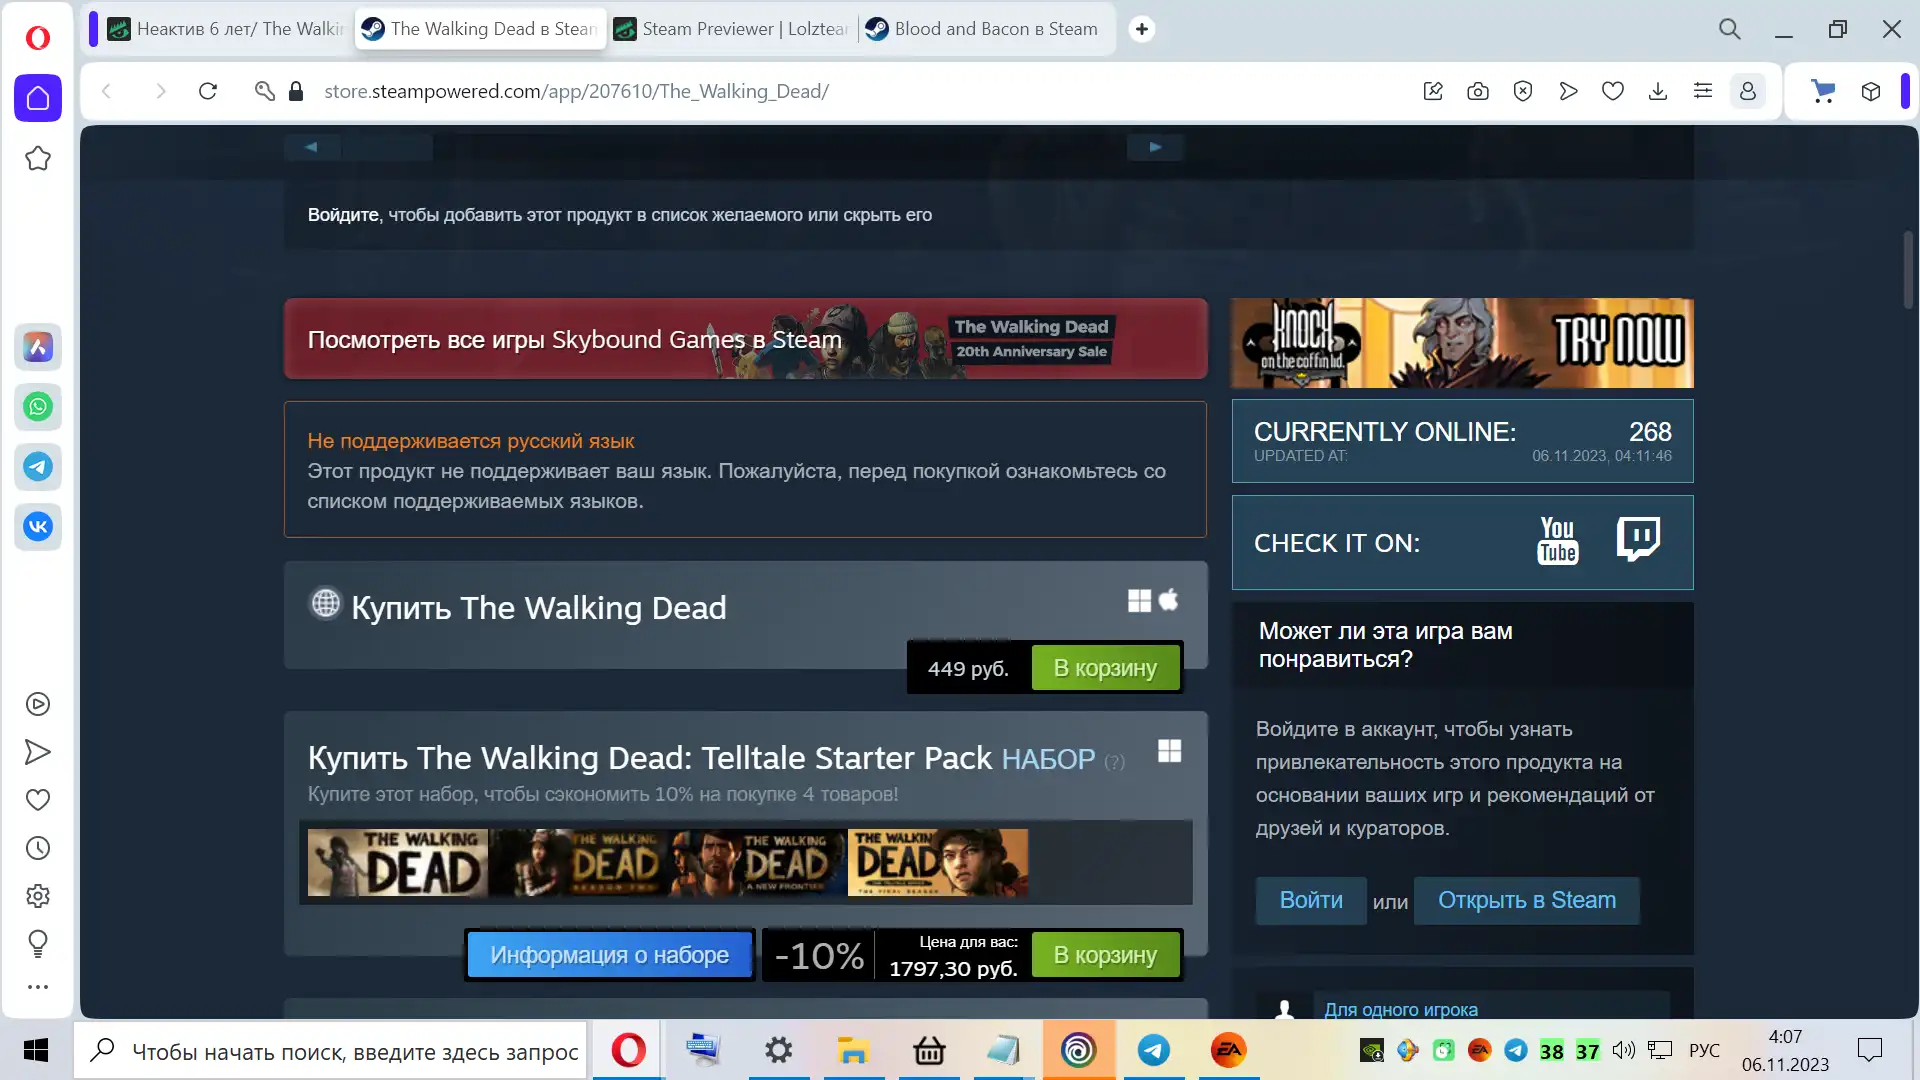Open bookmarks star in Opera sidebar
Image resolution: width=1920 pixels, height=1080 pixels.
coord(38,158)
